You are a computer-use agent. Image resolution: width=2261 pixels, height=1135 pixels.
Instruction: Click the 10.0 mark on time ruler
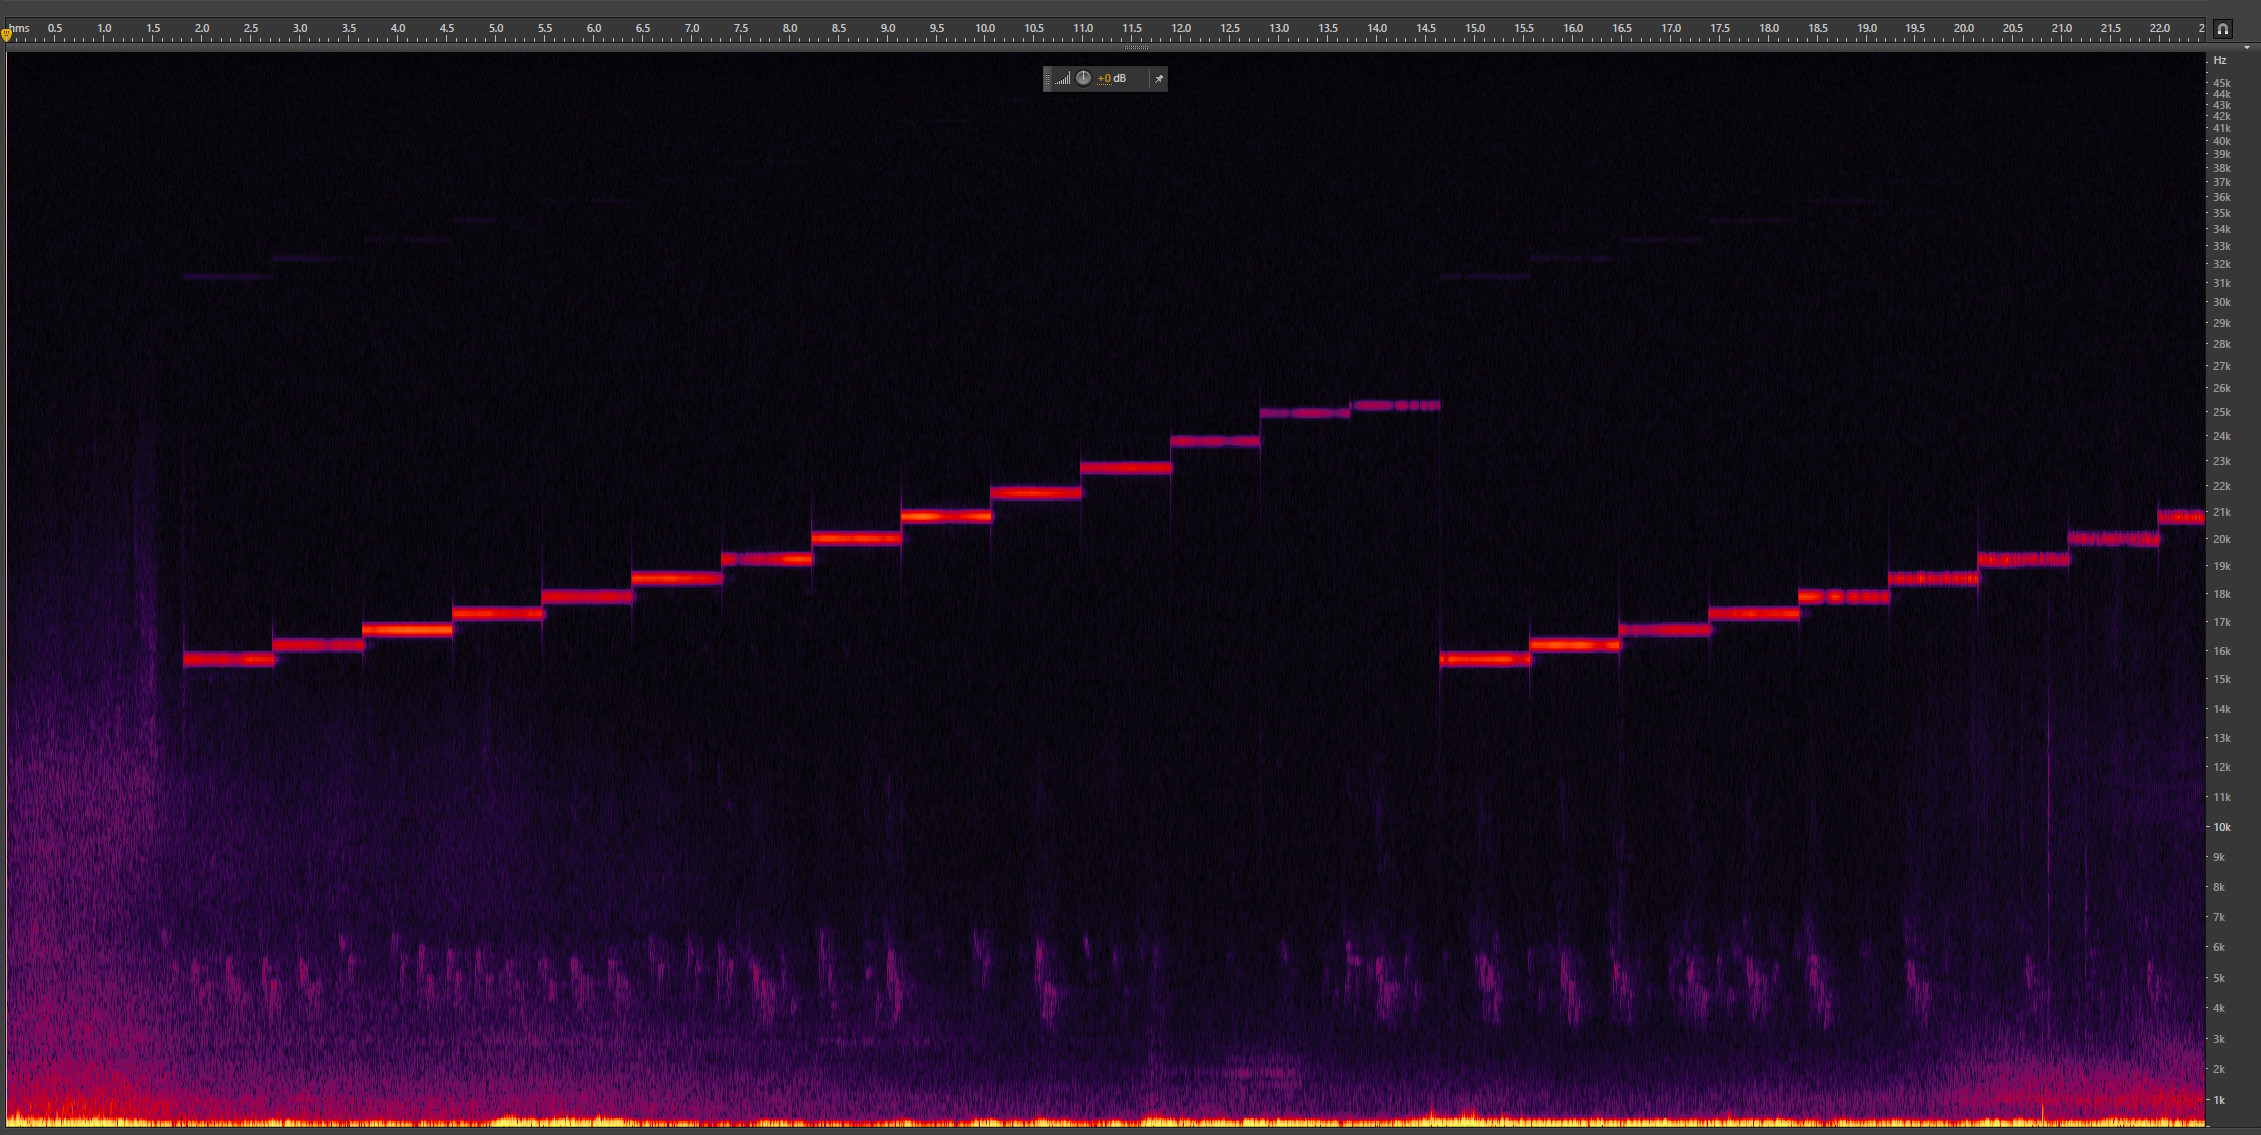point(985,28)
